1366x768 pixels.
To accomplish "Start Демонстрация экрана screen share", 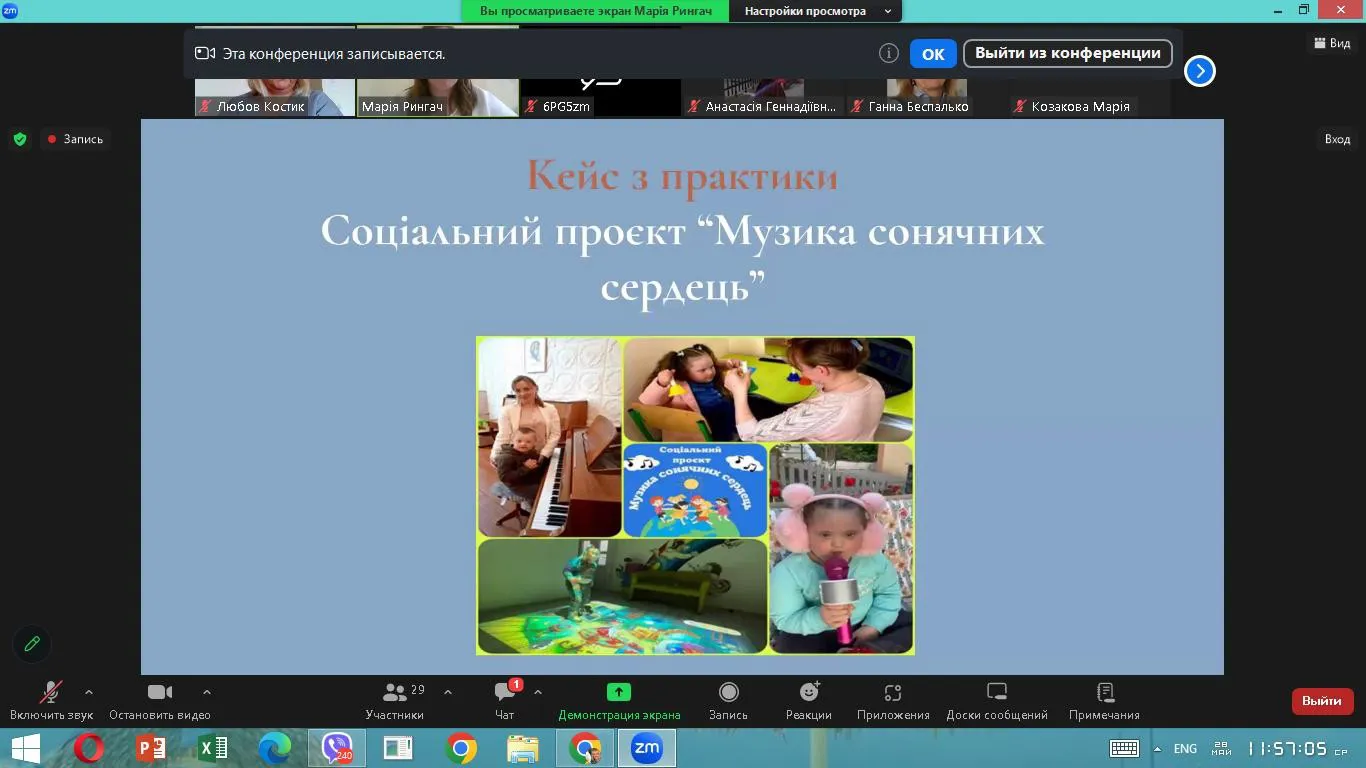I will 619,701.
